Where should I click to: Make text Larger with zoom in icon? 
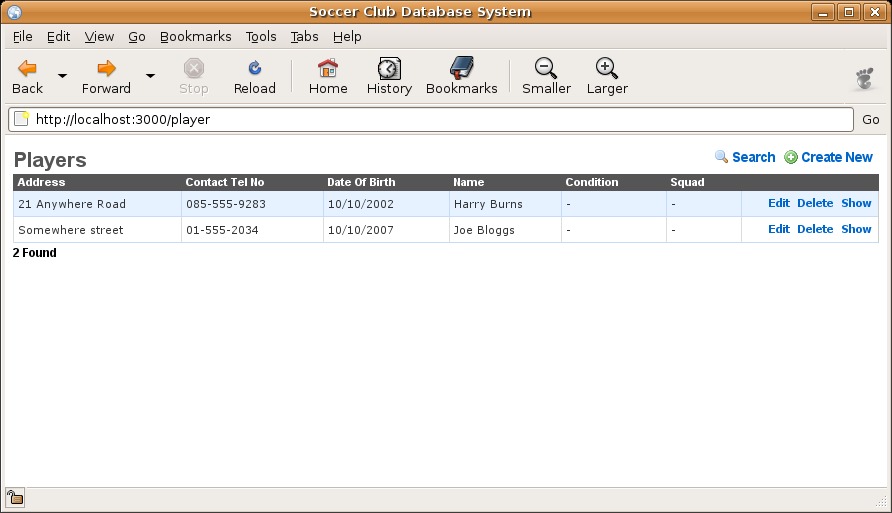coord(606,69)
